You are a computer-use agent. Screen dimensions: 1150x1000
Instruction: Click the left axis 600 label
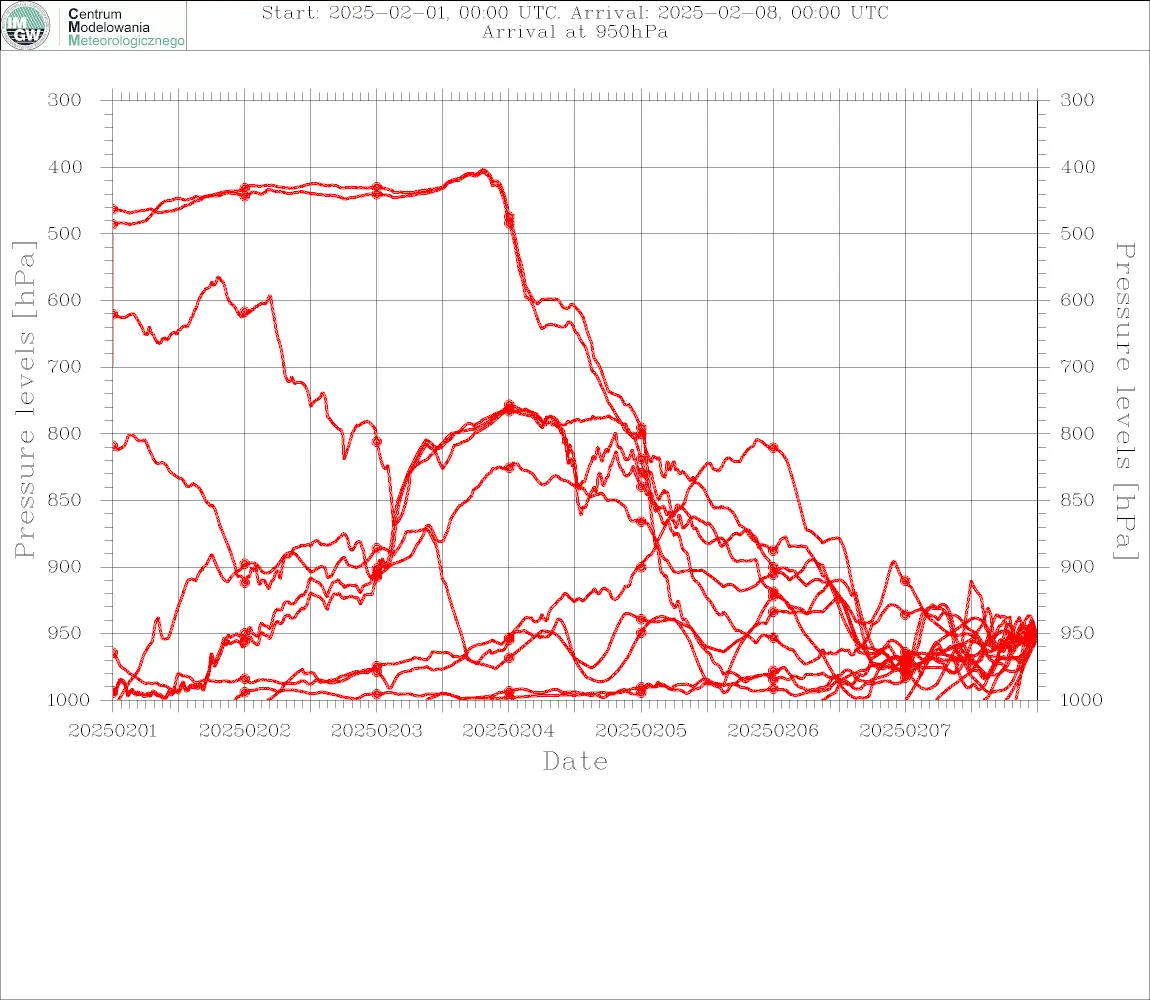[65, 300]
